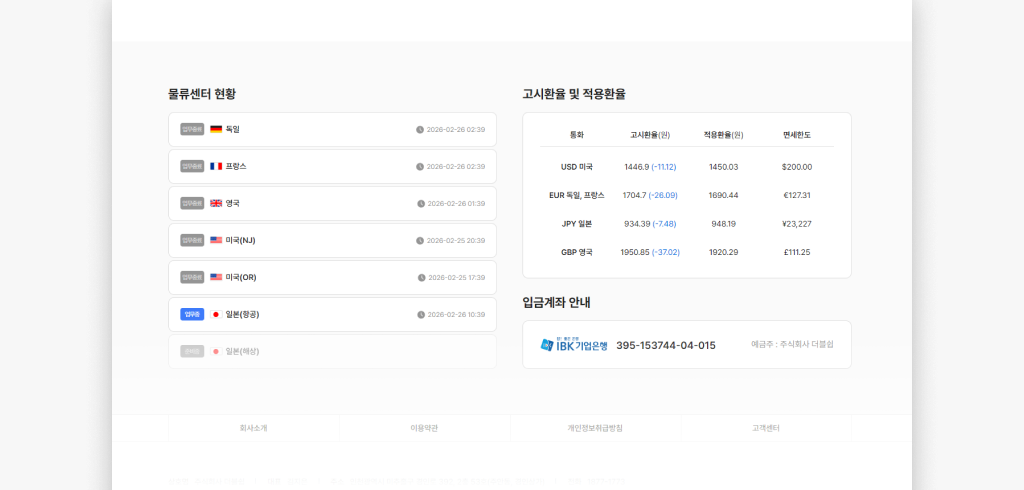1024x490 pixels.
Task: Select the 일본(해상) logistics center label
Action: pyautogui.click(x=242, y=351)
